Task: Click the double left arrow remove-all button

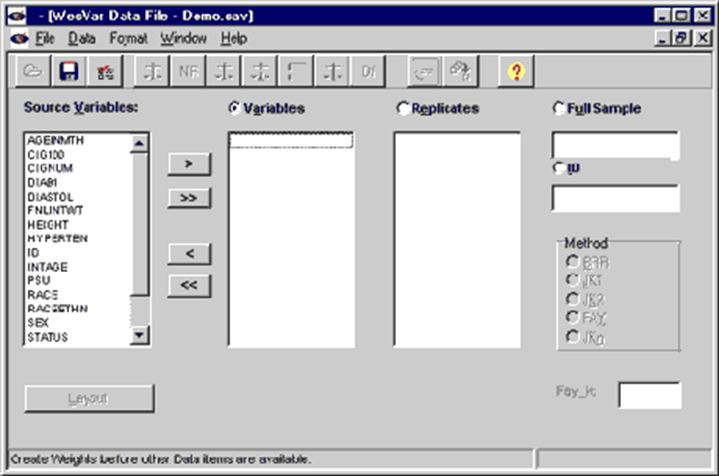Action: [189, 285]
